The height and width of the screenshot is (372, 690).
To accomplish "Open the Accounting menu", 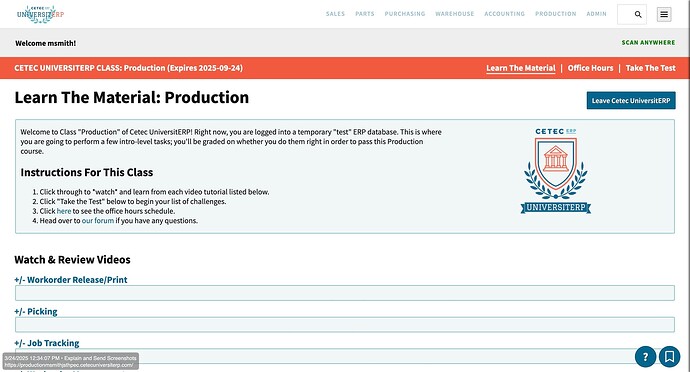I will coord(504,14).
